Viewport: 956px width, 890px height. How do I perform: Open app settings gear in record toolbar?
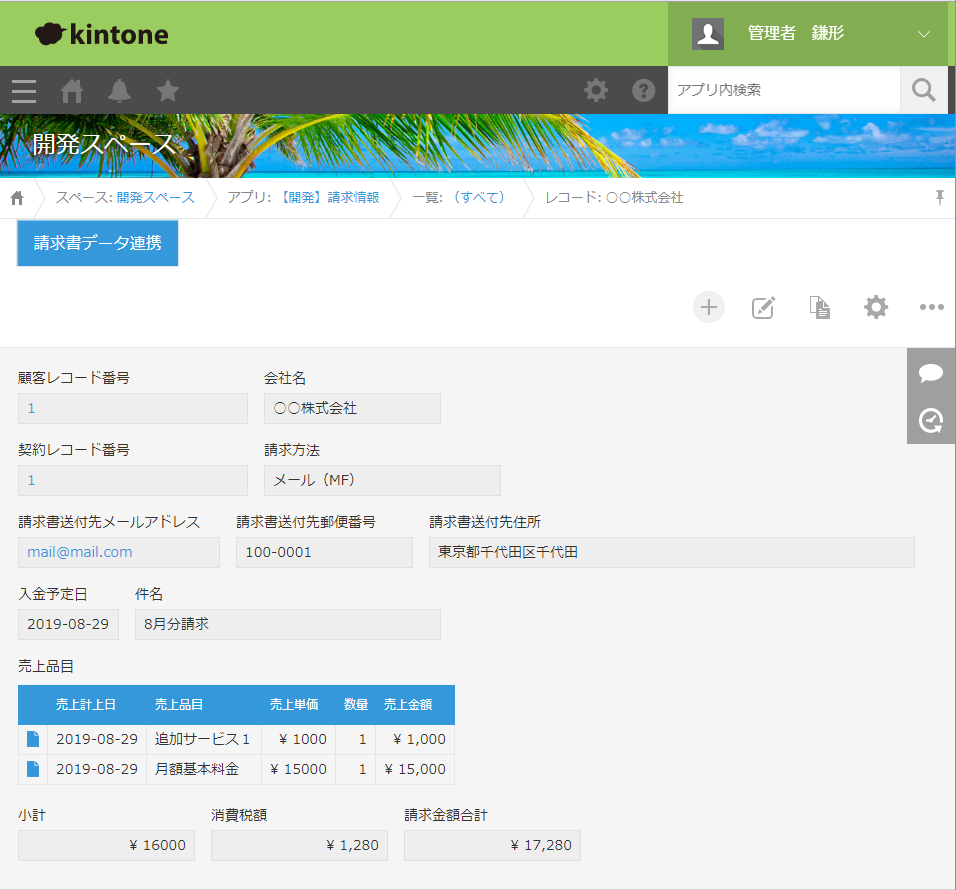point(876,307)
